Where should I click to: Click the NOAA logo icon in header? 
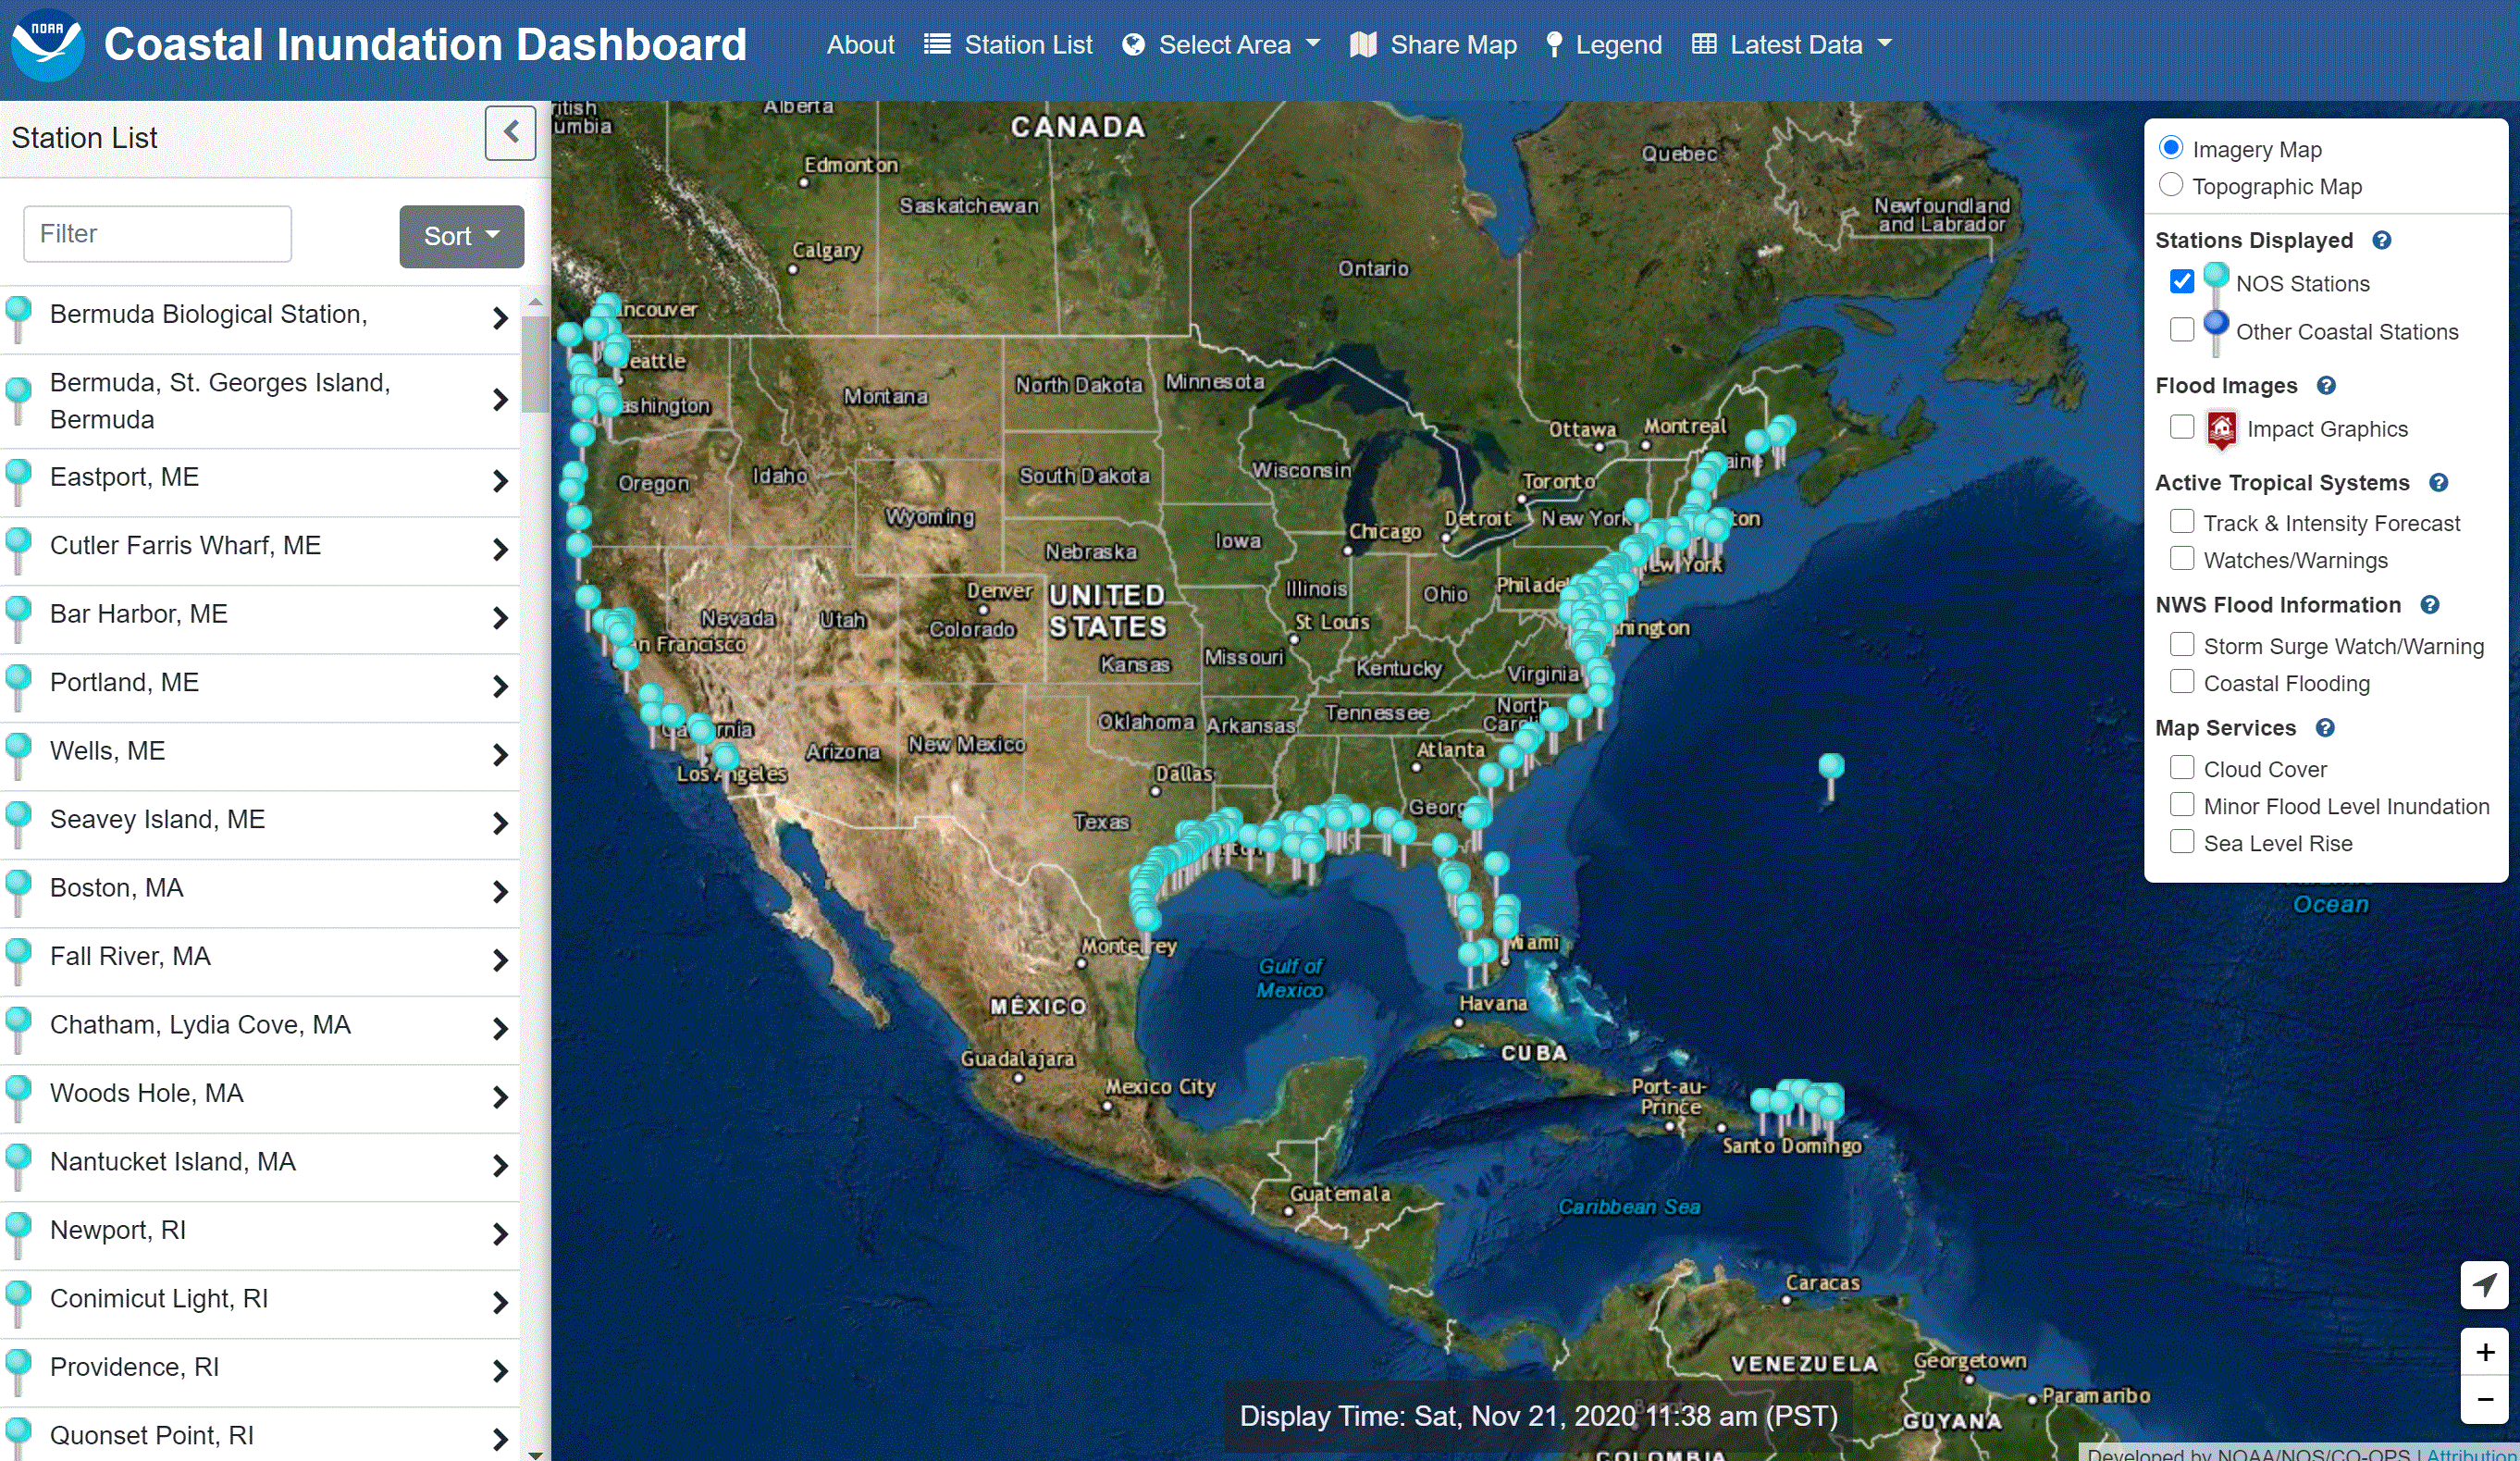[49, 43]
